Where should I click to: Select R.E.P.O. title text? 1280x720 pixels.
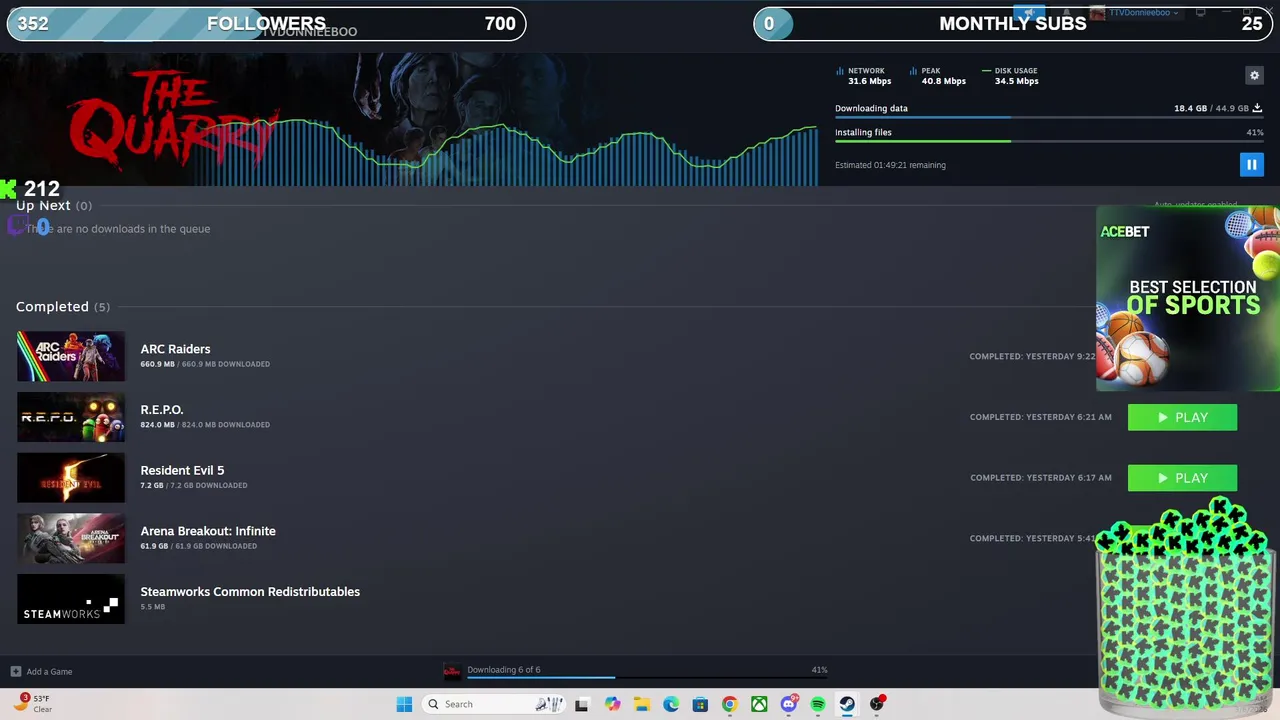point(162,410)
